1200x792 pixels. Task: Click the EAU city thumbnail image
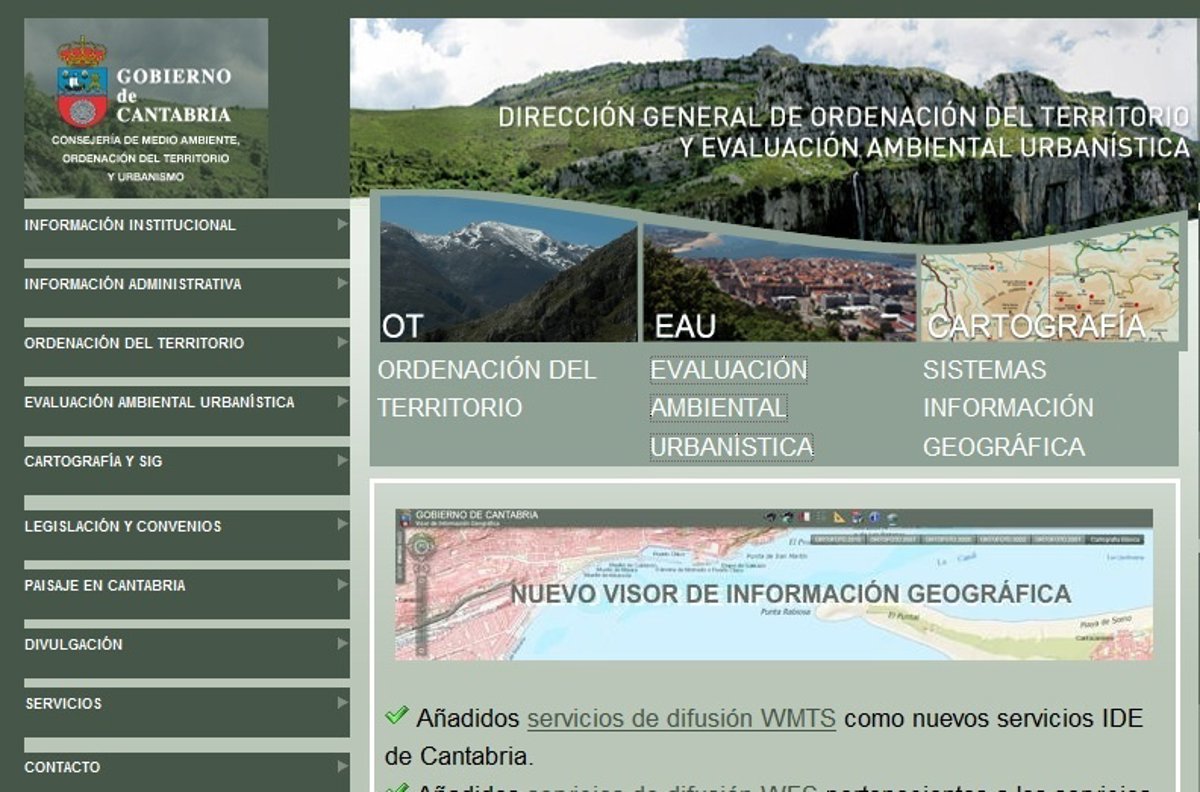[779, 285]
